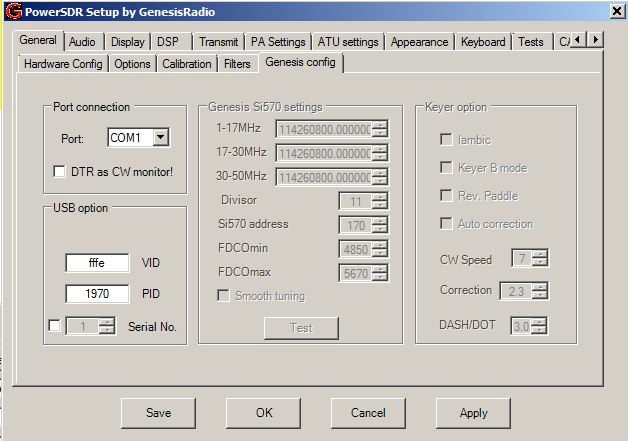Select the Calibration sub-tab
Screen dimensions: 628x441
[x=187, y=64]
